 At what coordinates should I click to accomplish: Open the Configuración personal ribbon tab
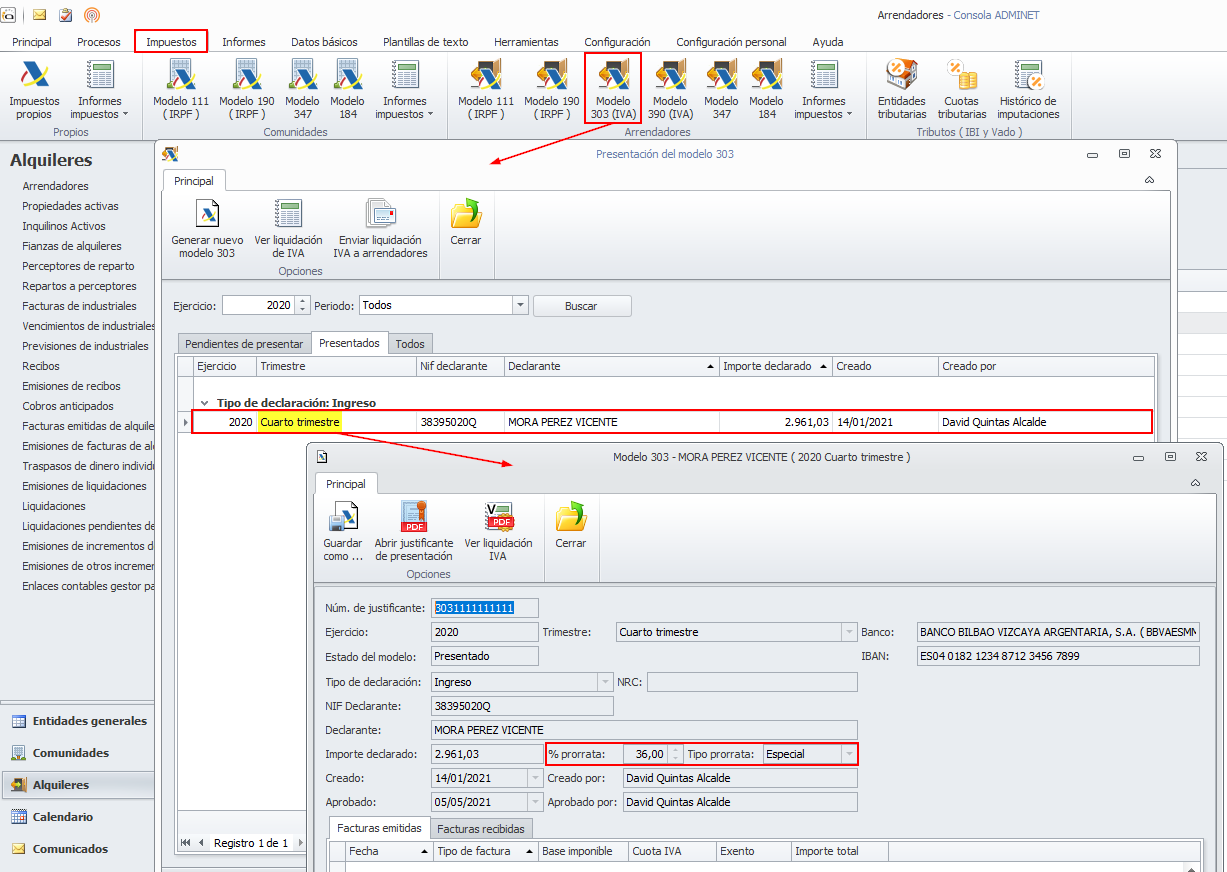coord(731,42)
